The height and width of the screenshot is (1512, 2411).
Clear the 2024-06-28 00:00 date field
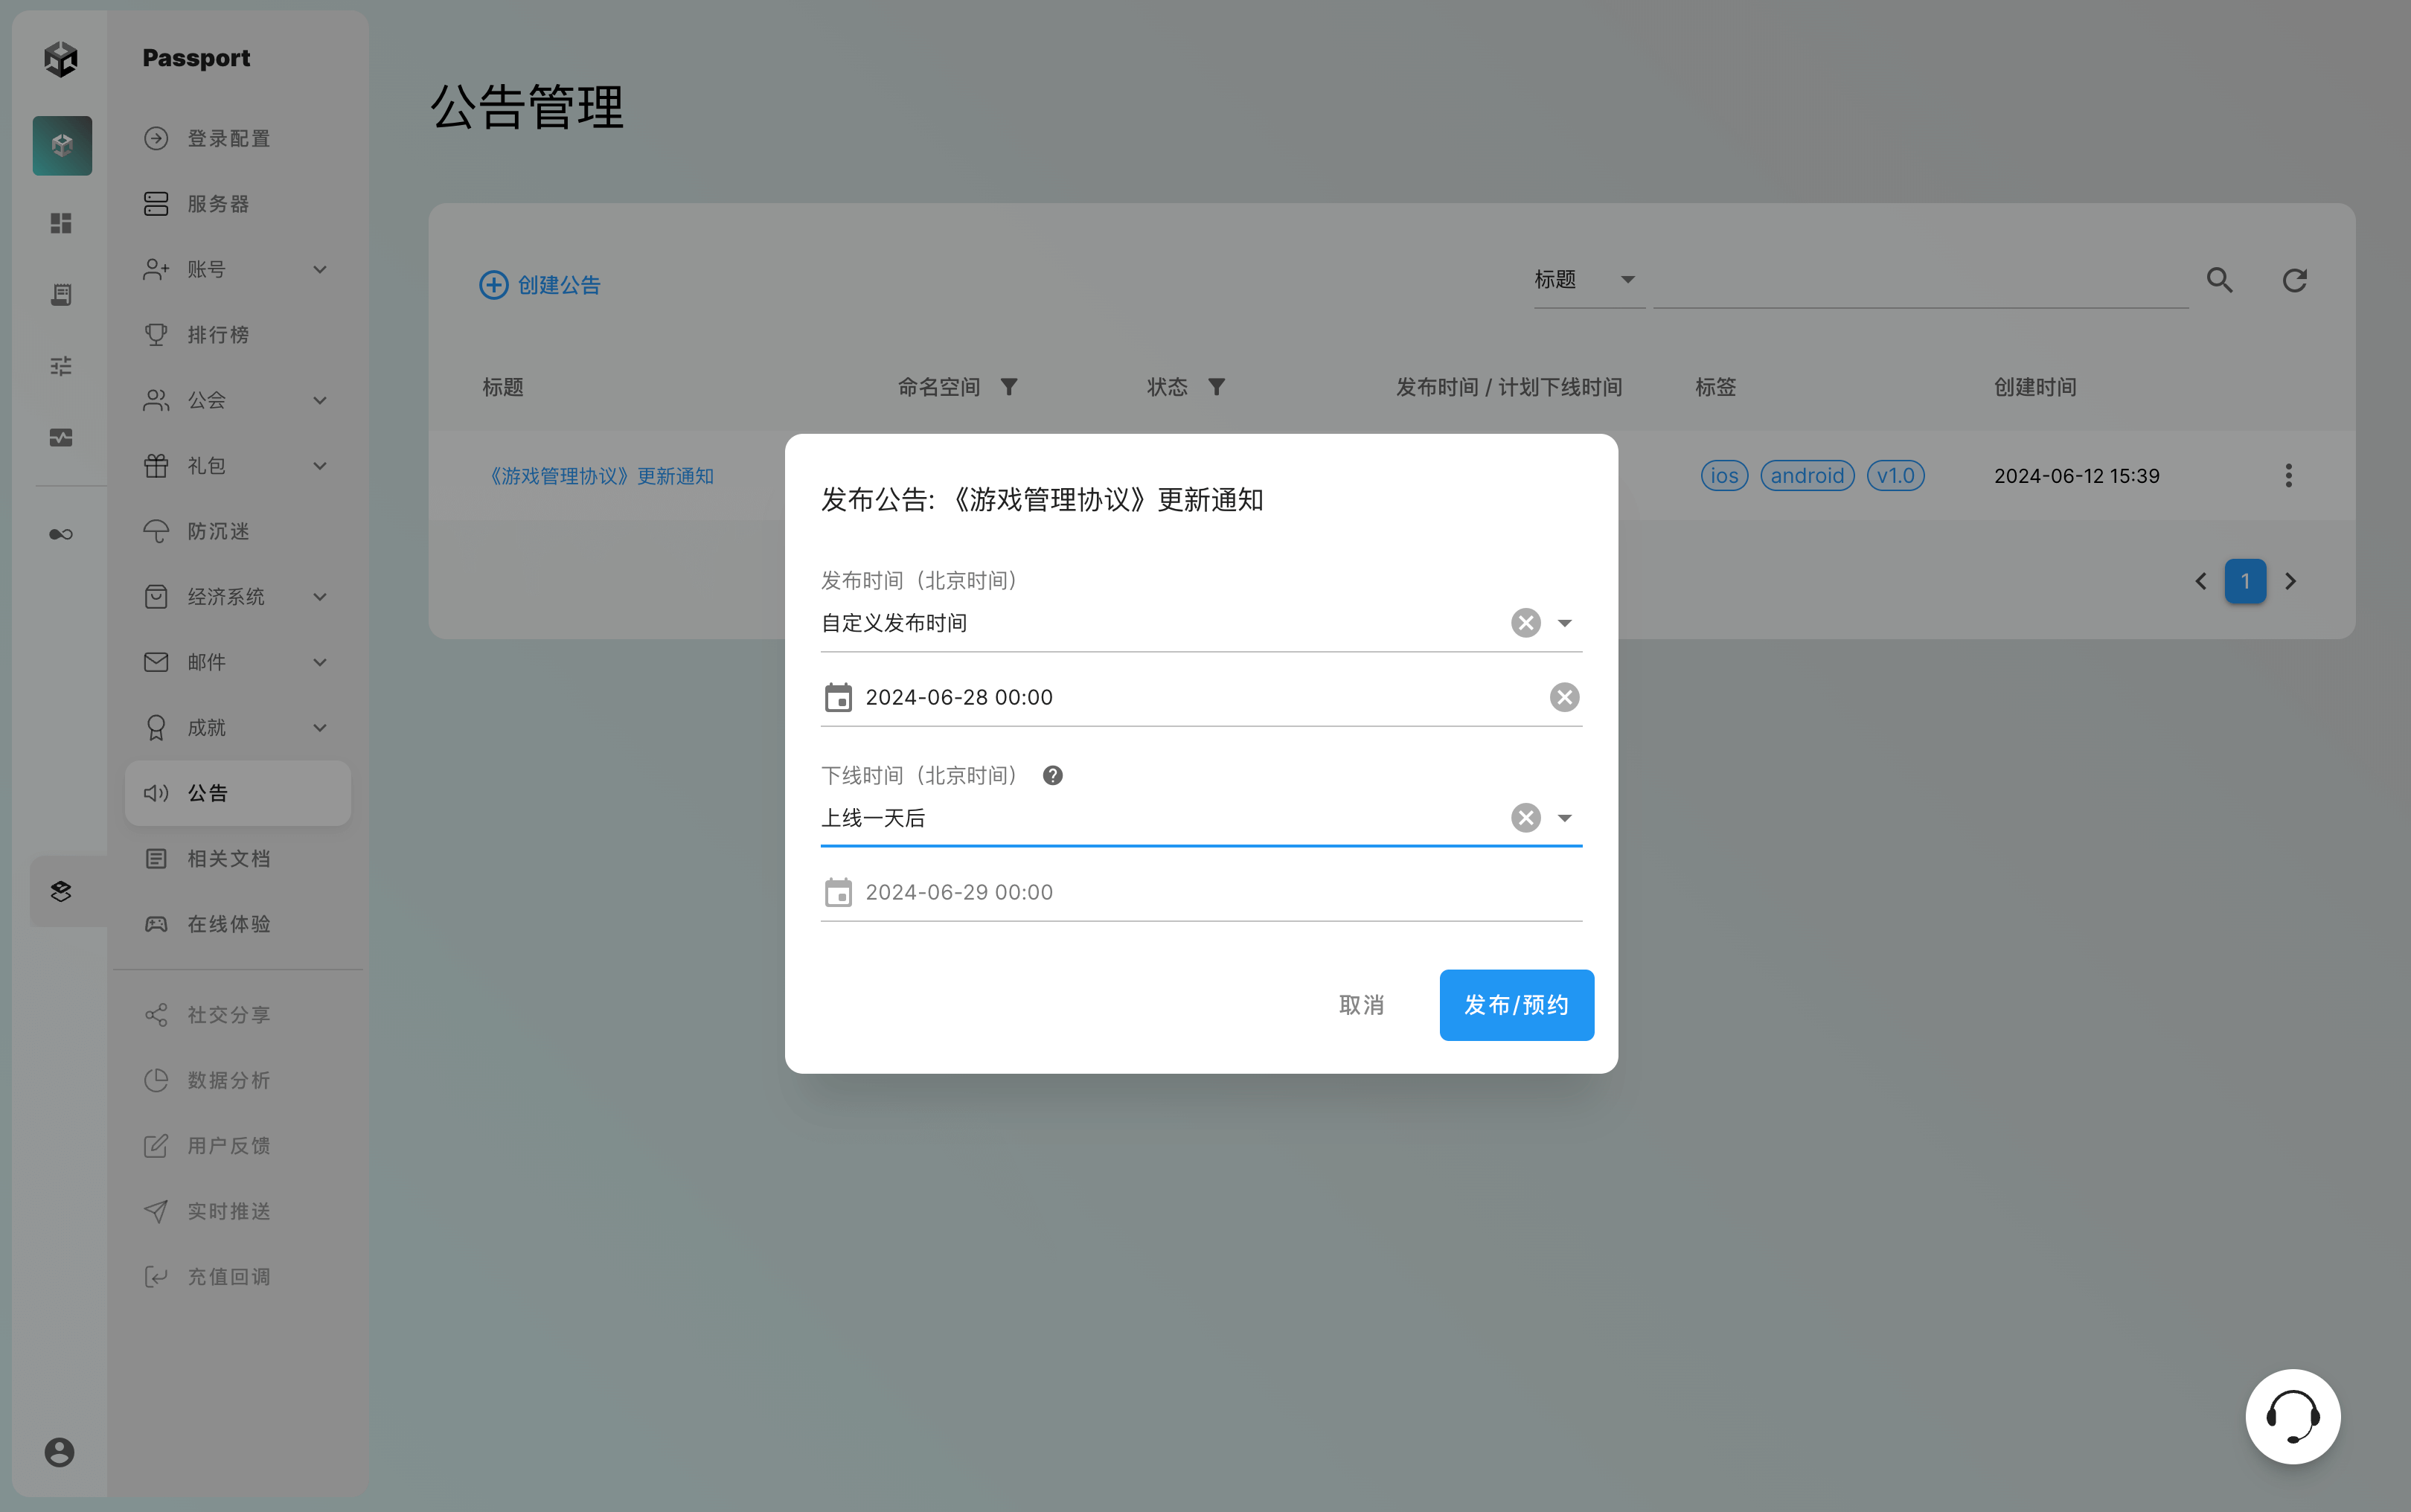pyautogui.click(x=1564, y=697)
